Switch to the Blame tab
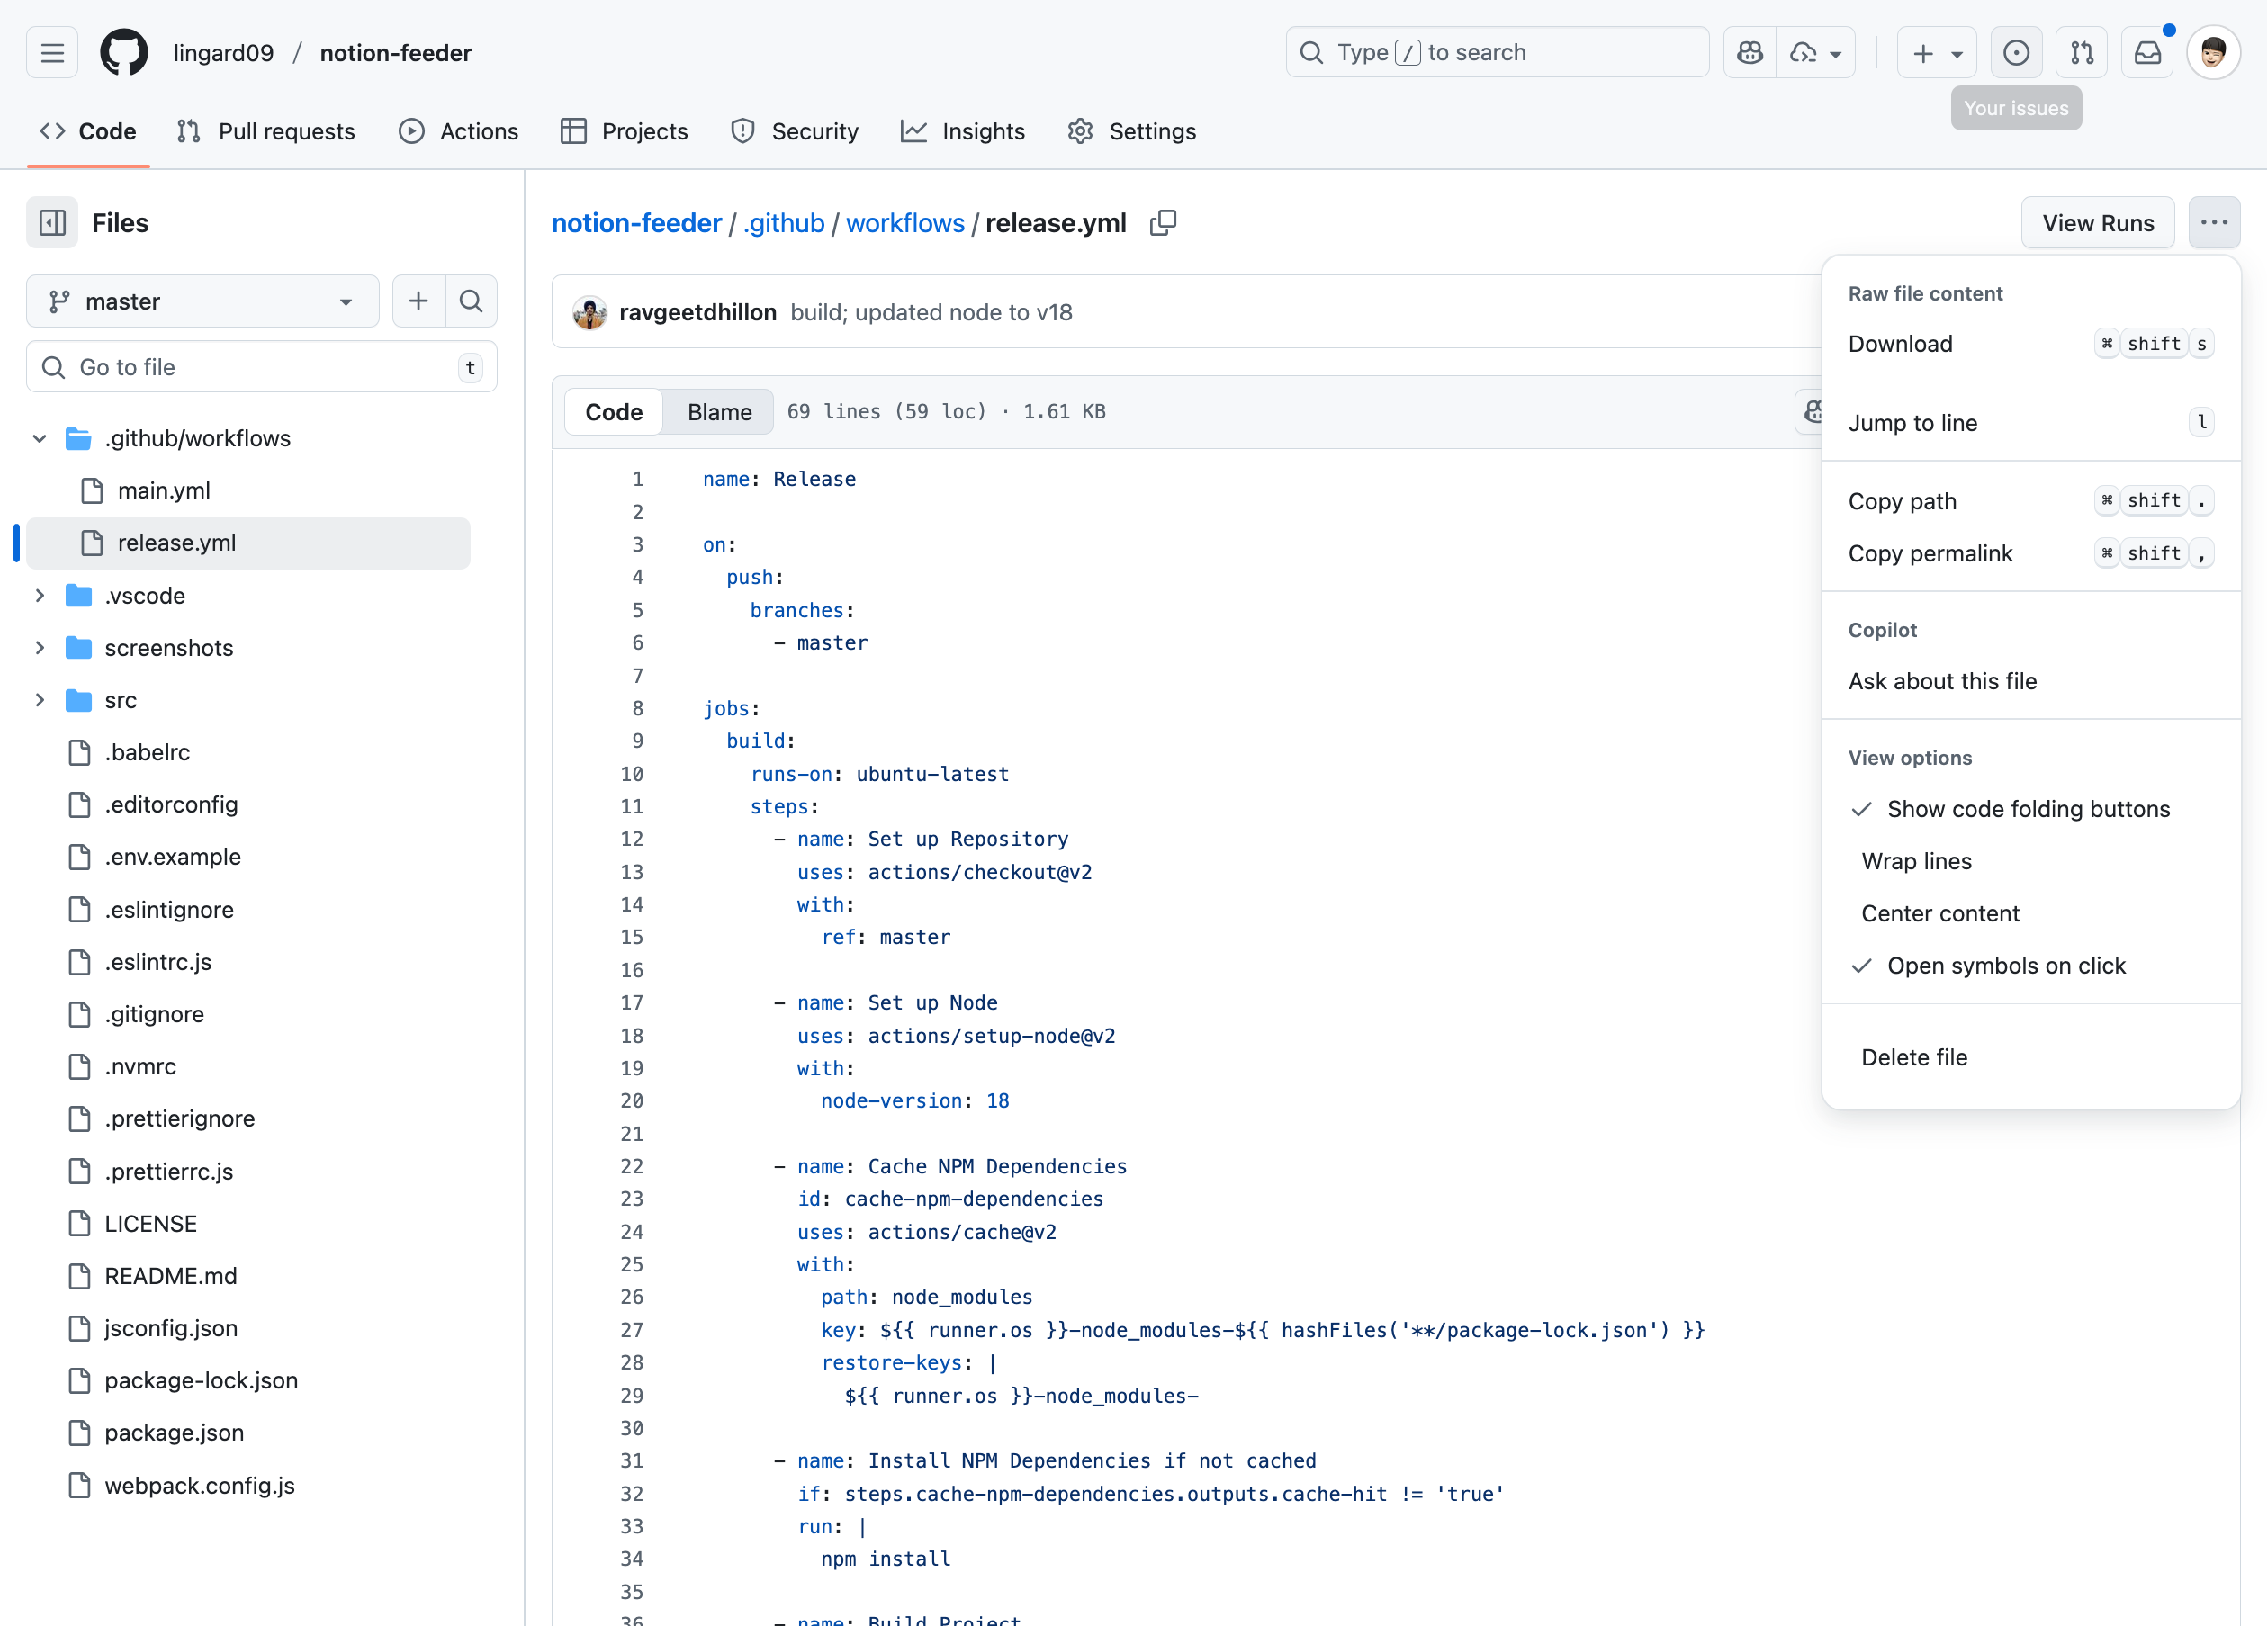This screenshot has height=1626, width=2268. (x=719, y=412)
